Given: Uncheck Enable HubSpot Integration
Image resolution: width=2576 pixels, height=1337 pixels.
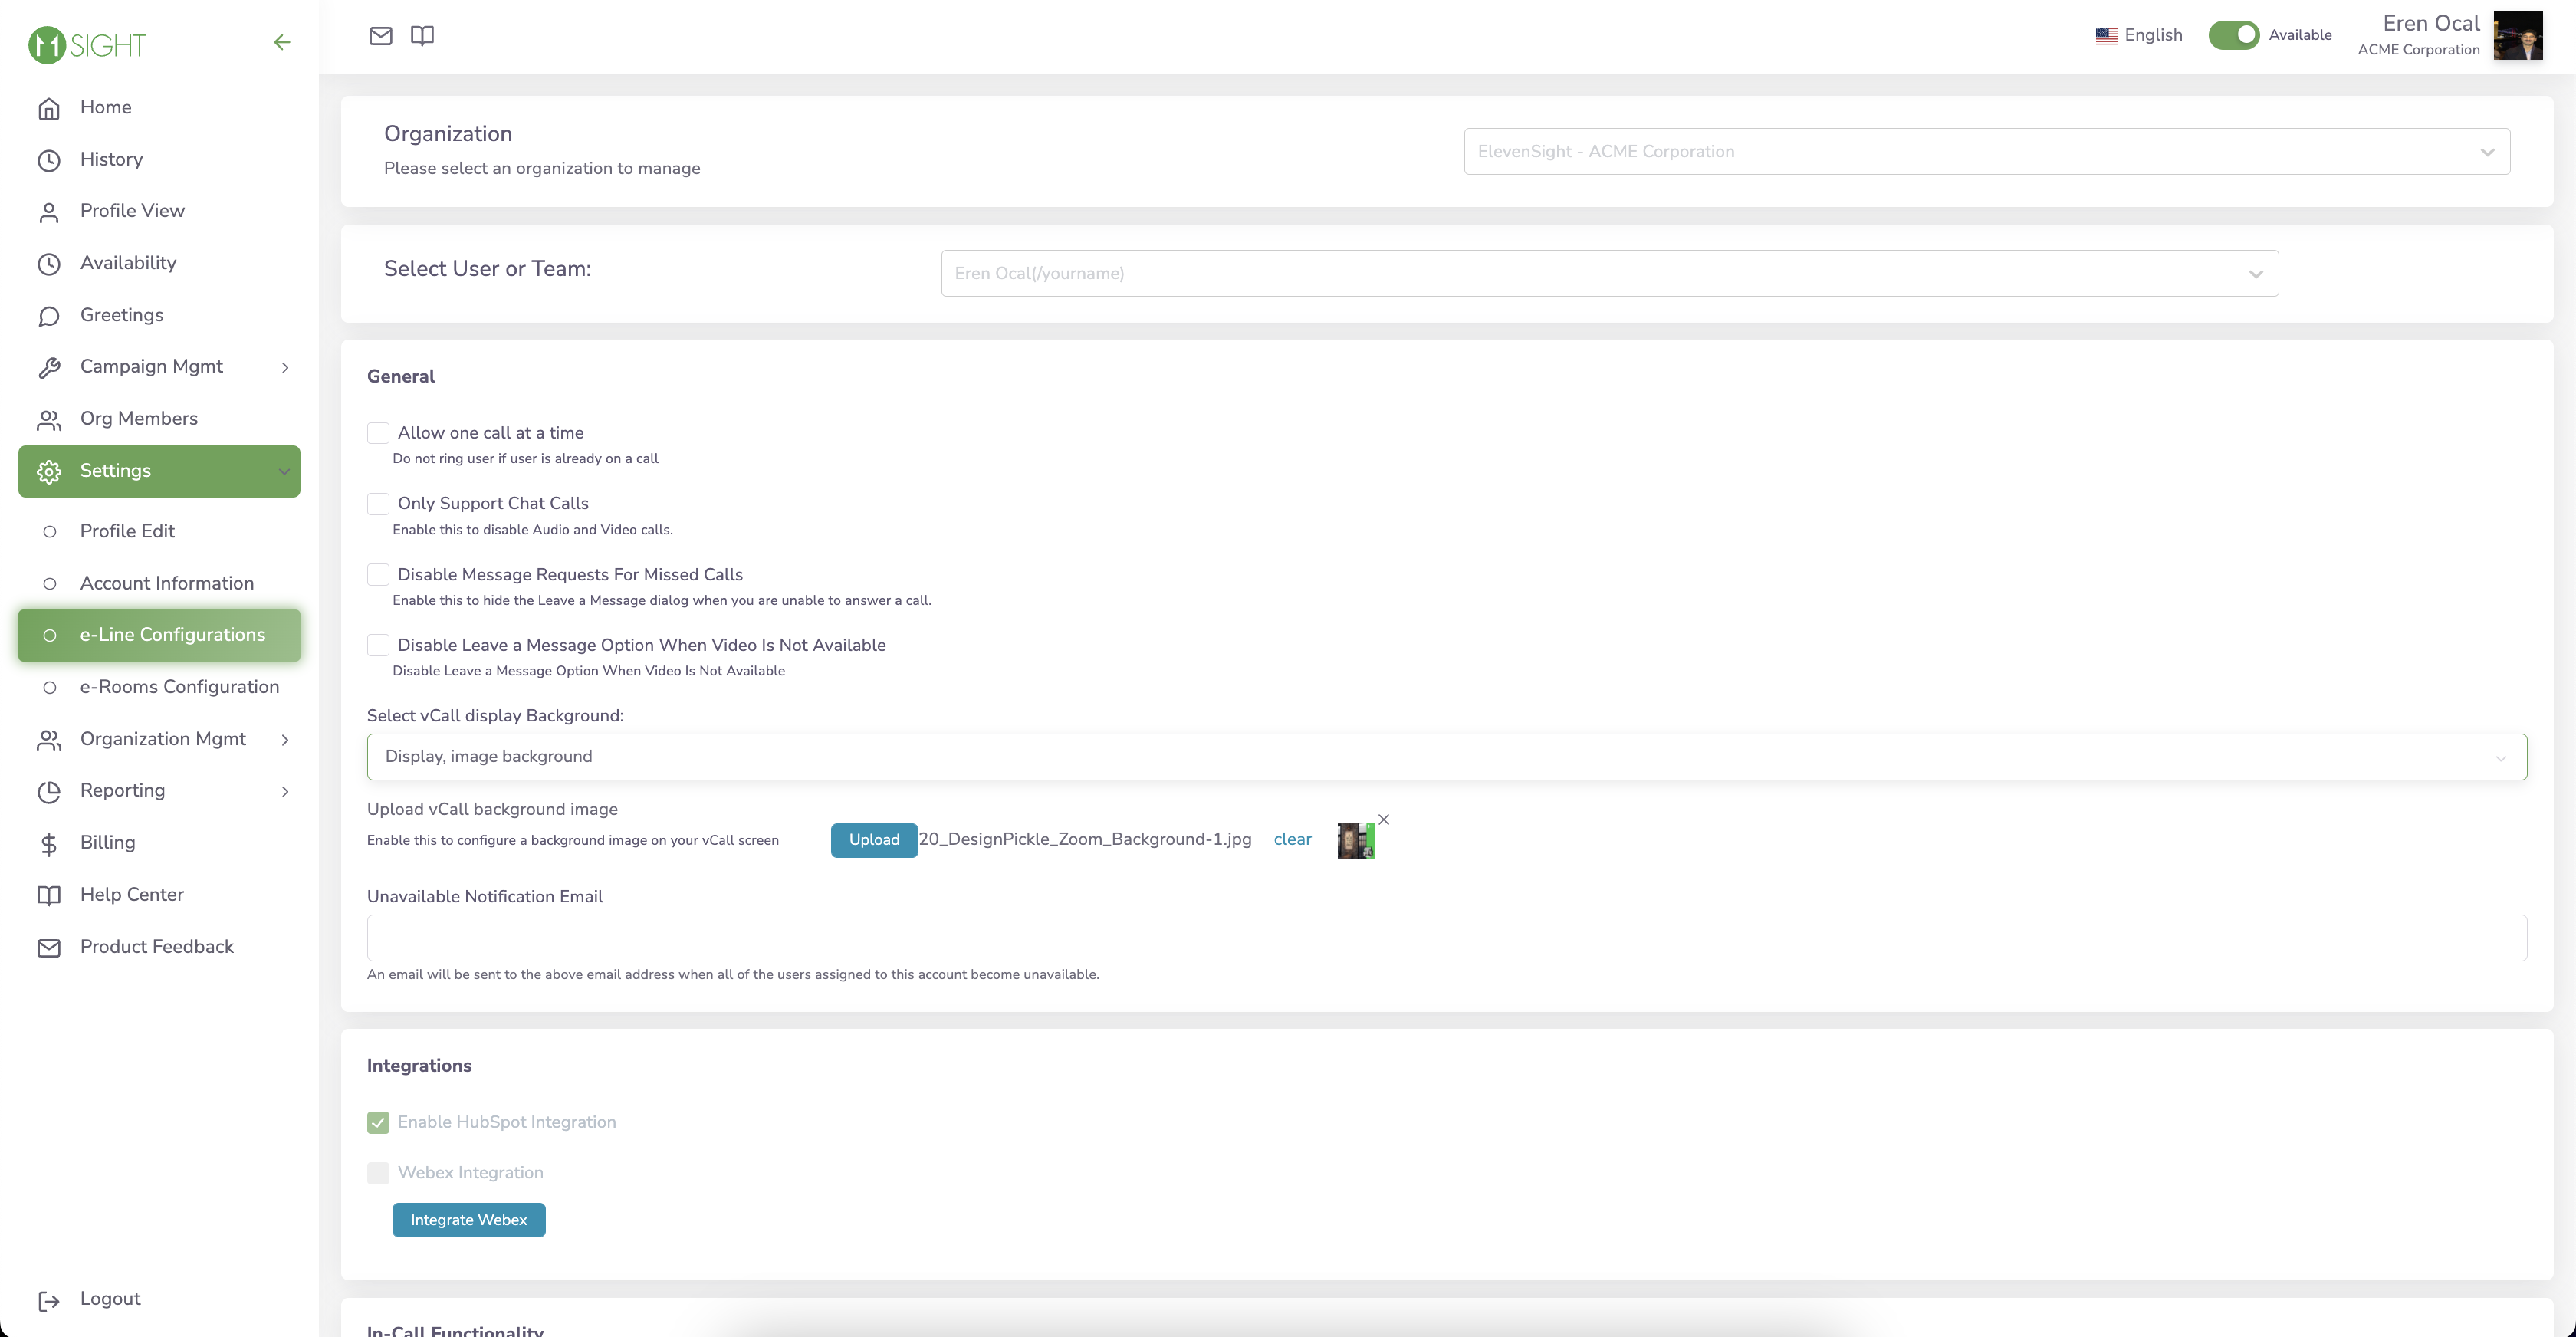Looking at the screenshot, I should 378,1122.
